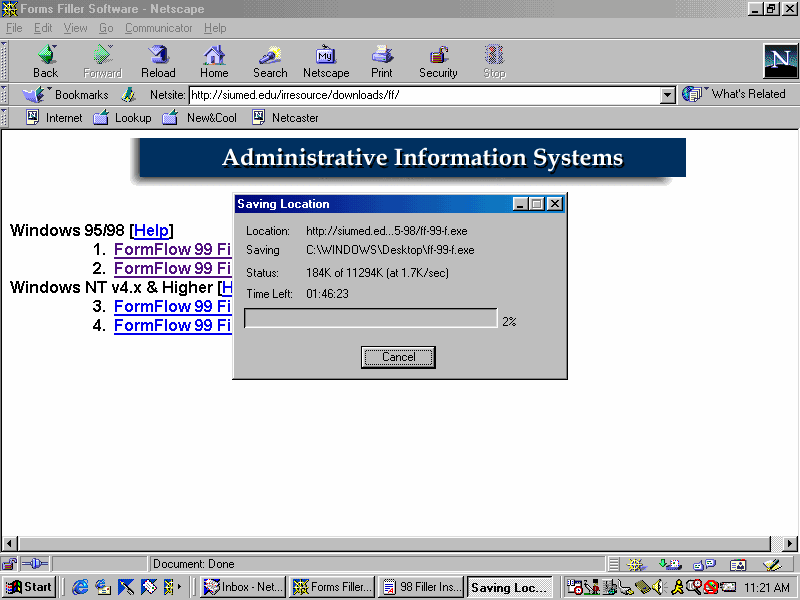800x600 pixels.
Task: Click the Windows 95/98 Help link
Action: coord(152,231)
